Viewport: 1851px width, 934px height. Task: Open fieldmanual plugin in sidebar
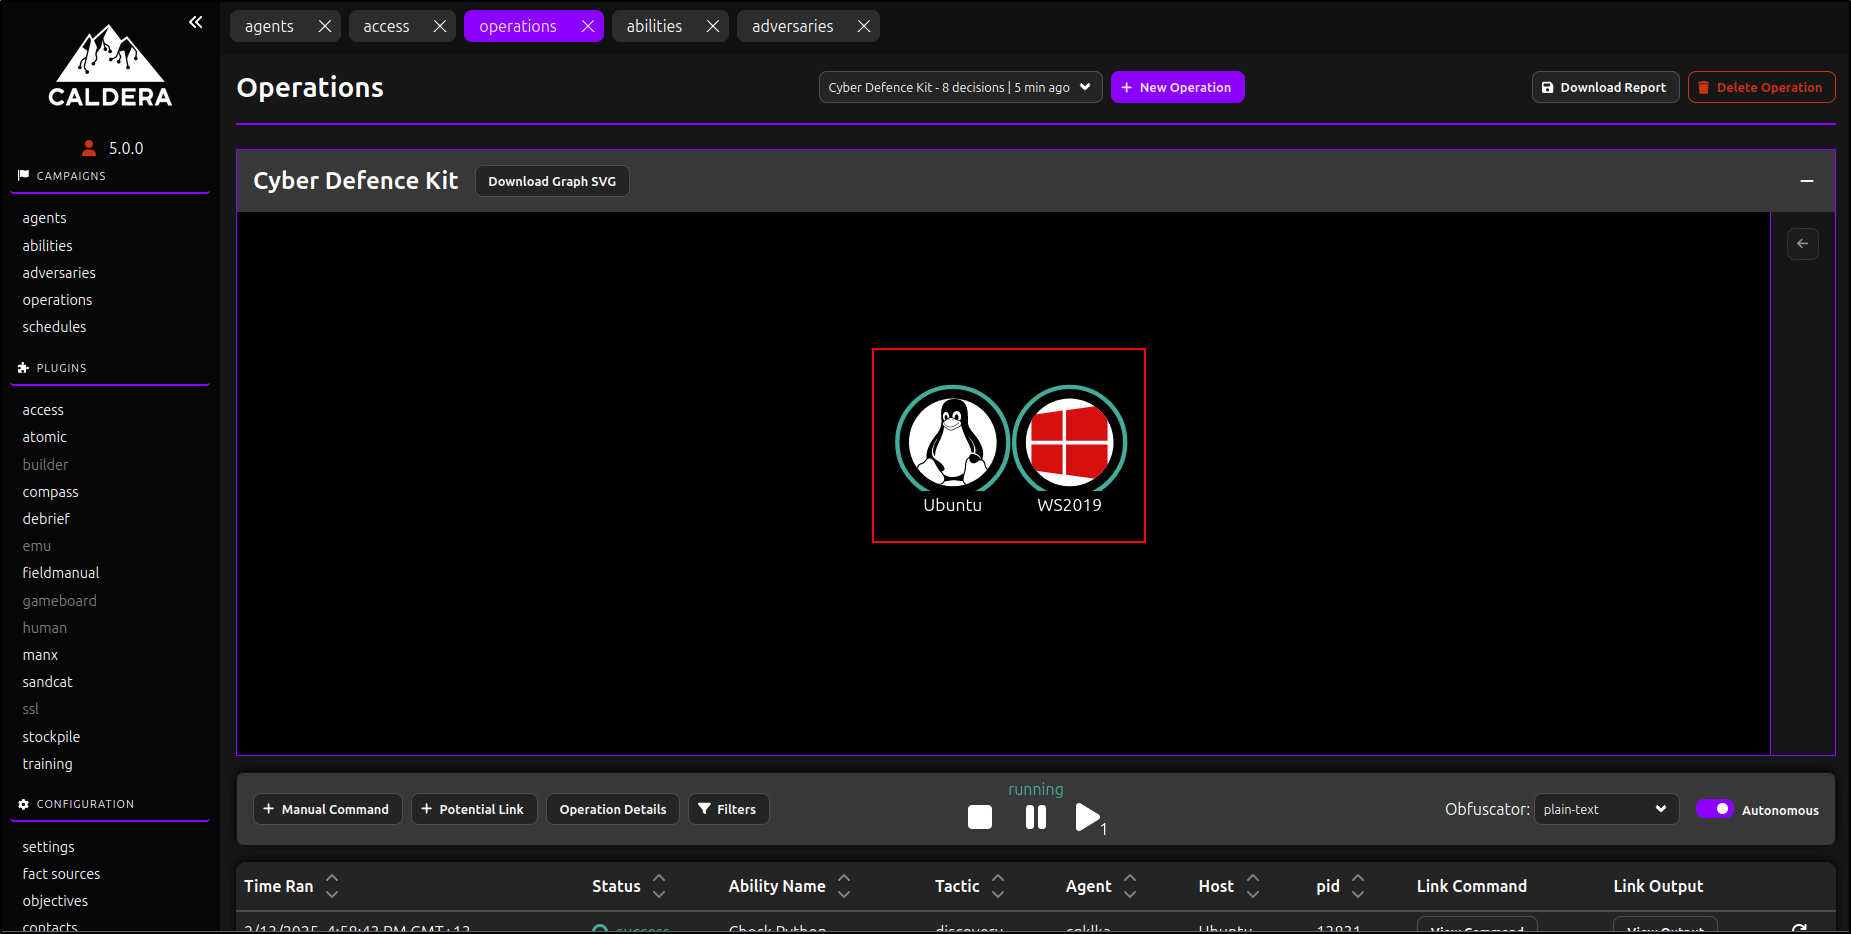click(x=61, y=573)
